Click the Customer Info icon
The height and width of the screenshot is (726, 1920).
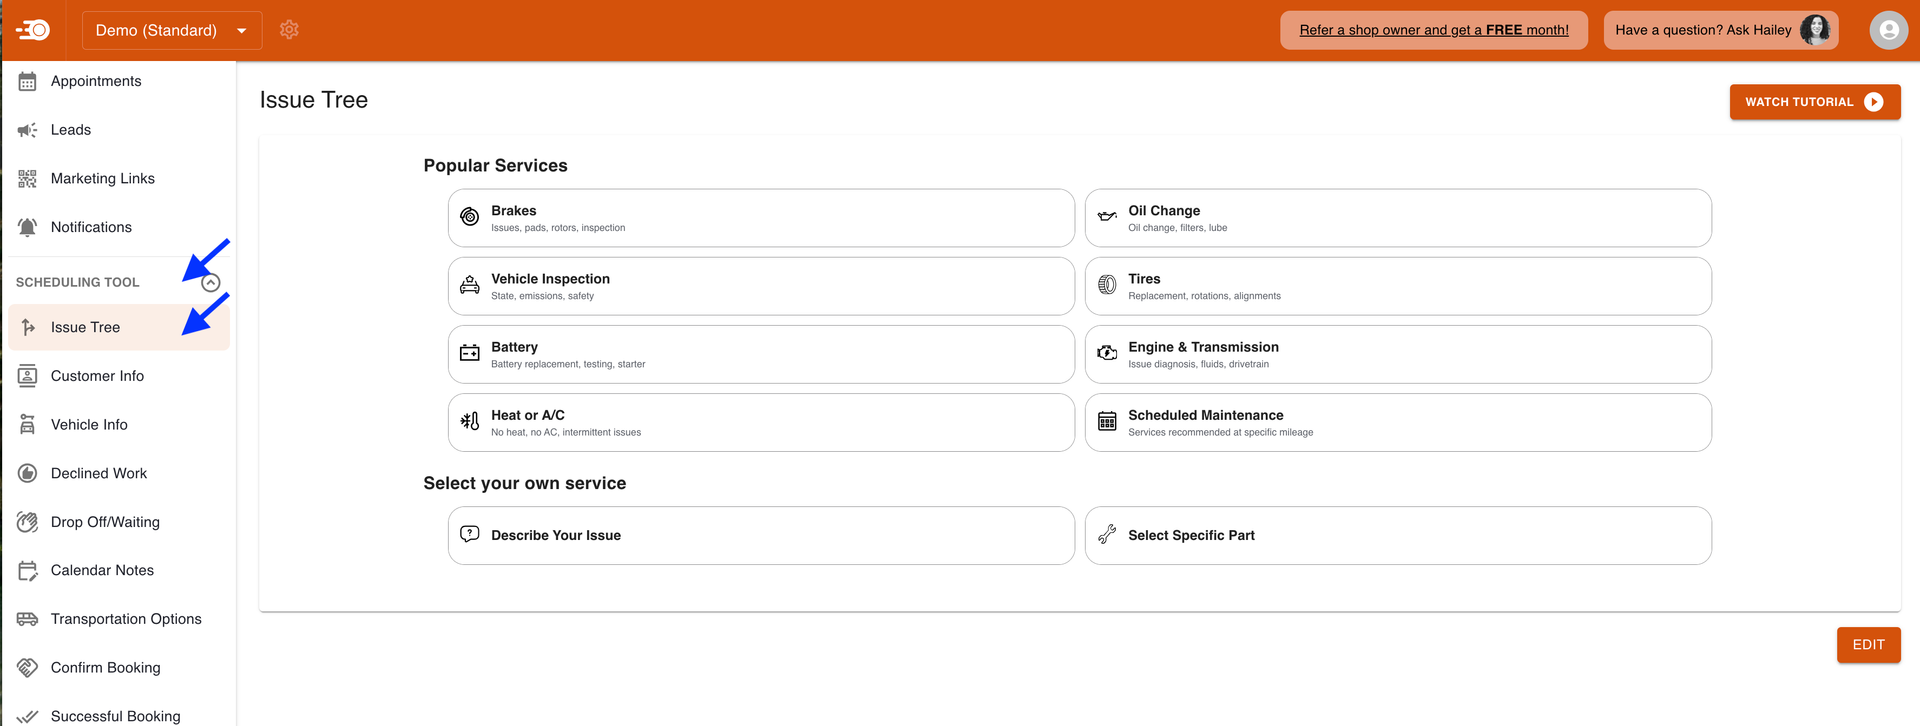click(27, 376)
